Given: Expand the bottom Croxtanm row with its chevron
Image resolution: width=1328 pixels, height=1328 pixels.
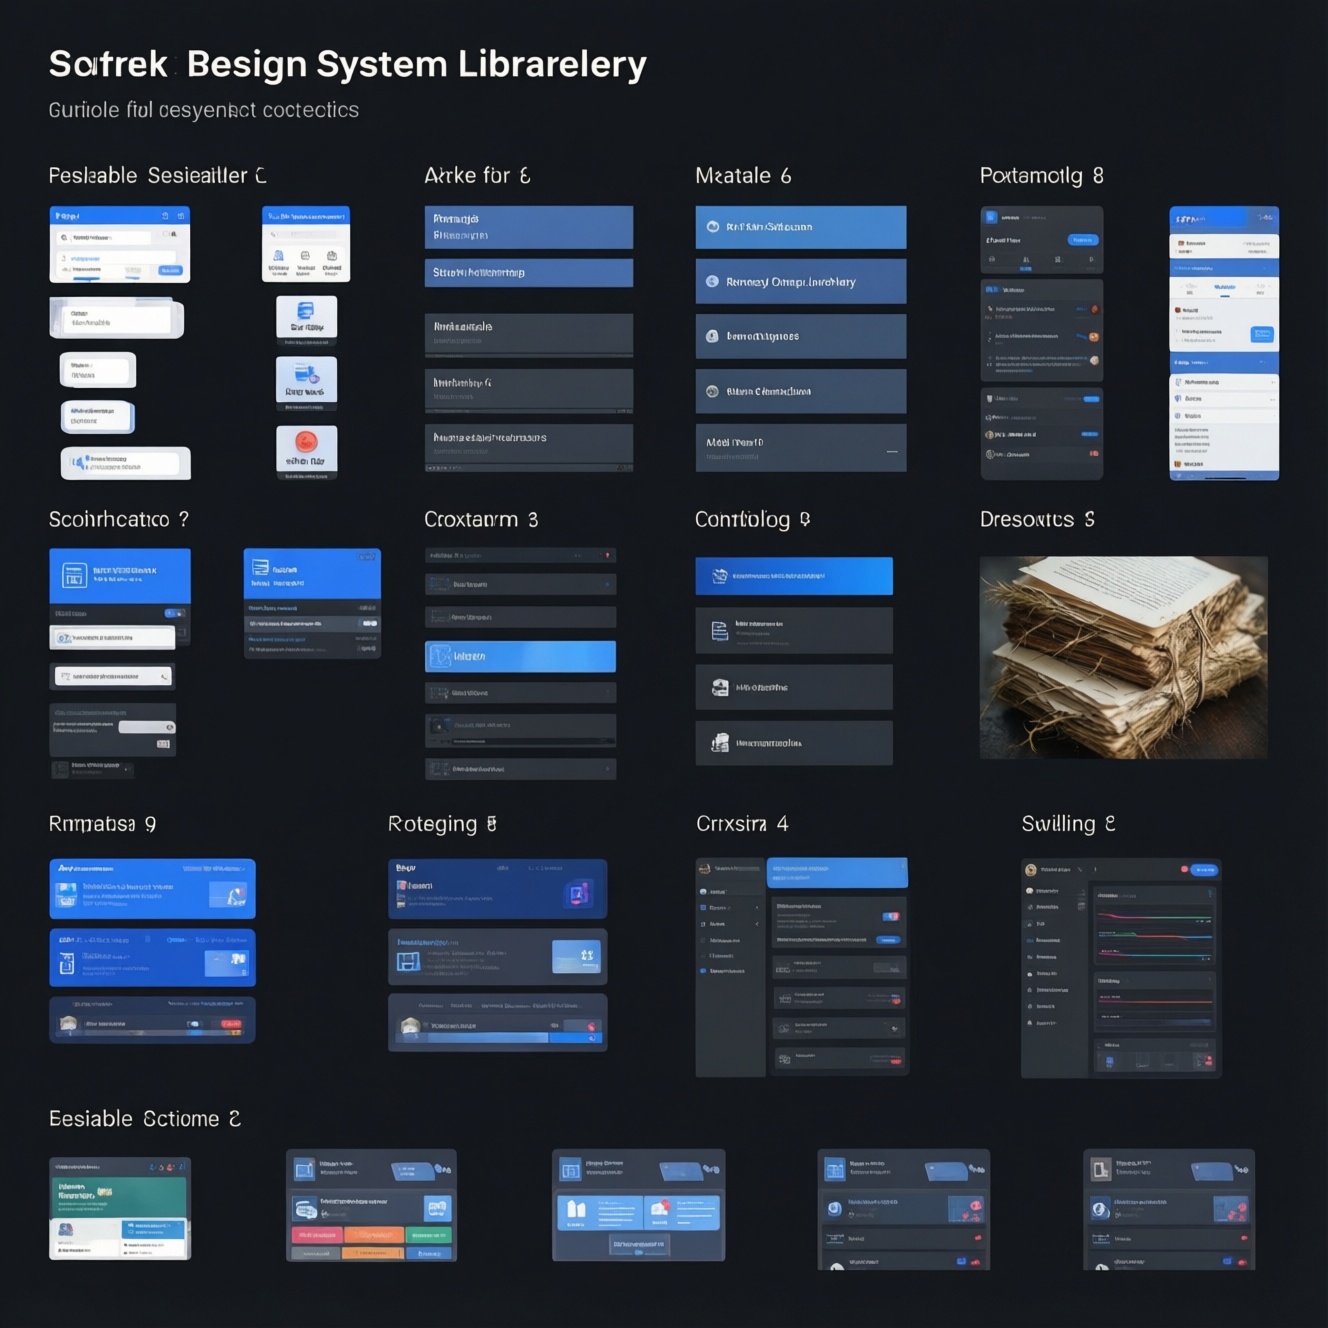Looking at the screenshot, I should click(x=607, y=769).
